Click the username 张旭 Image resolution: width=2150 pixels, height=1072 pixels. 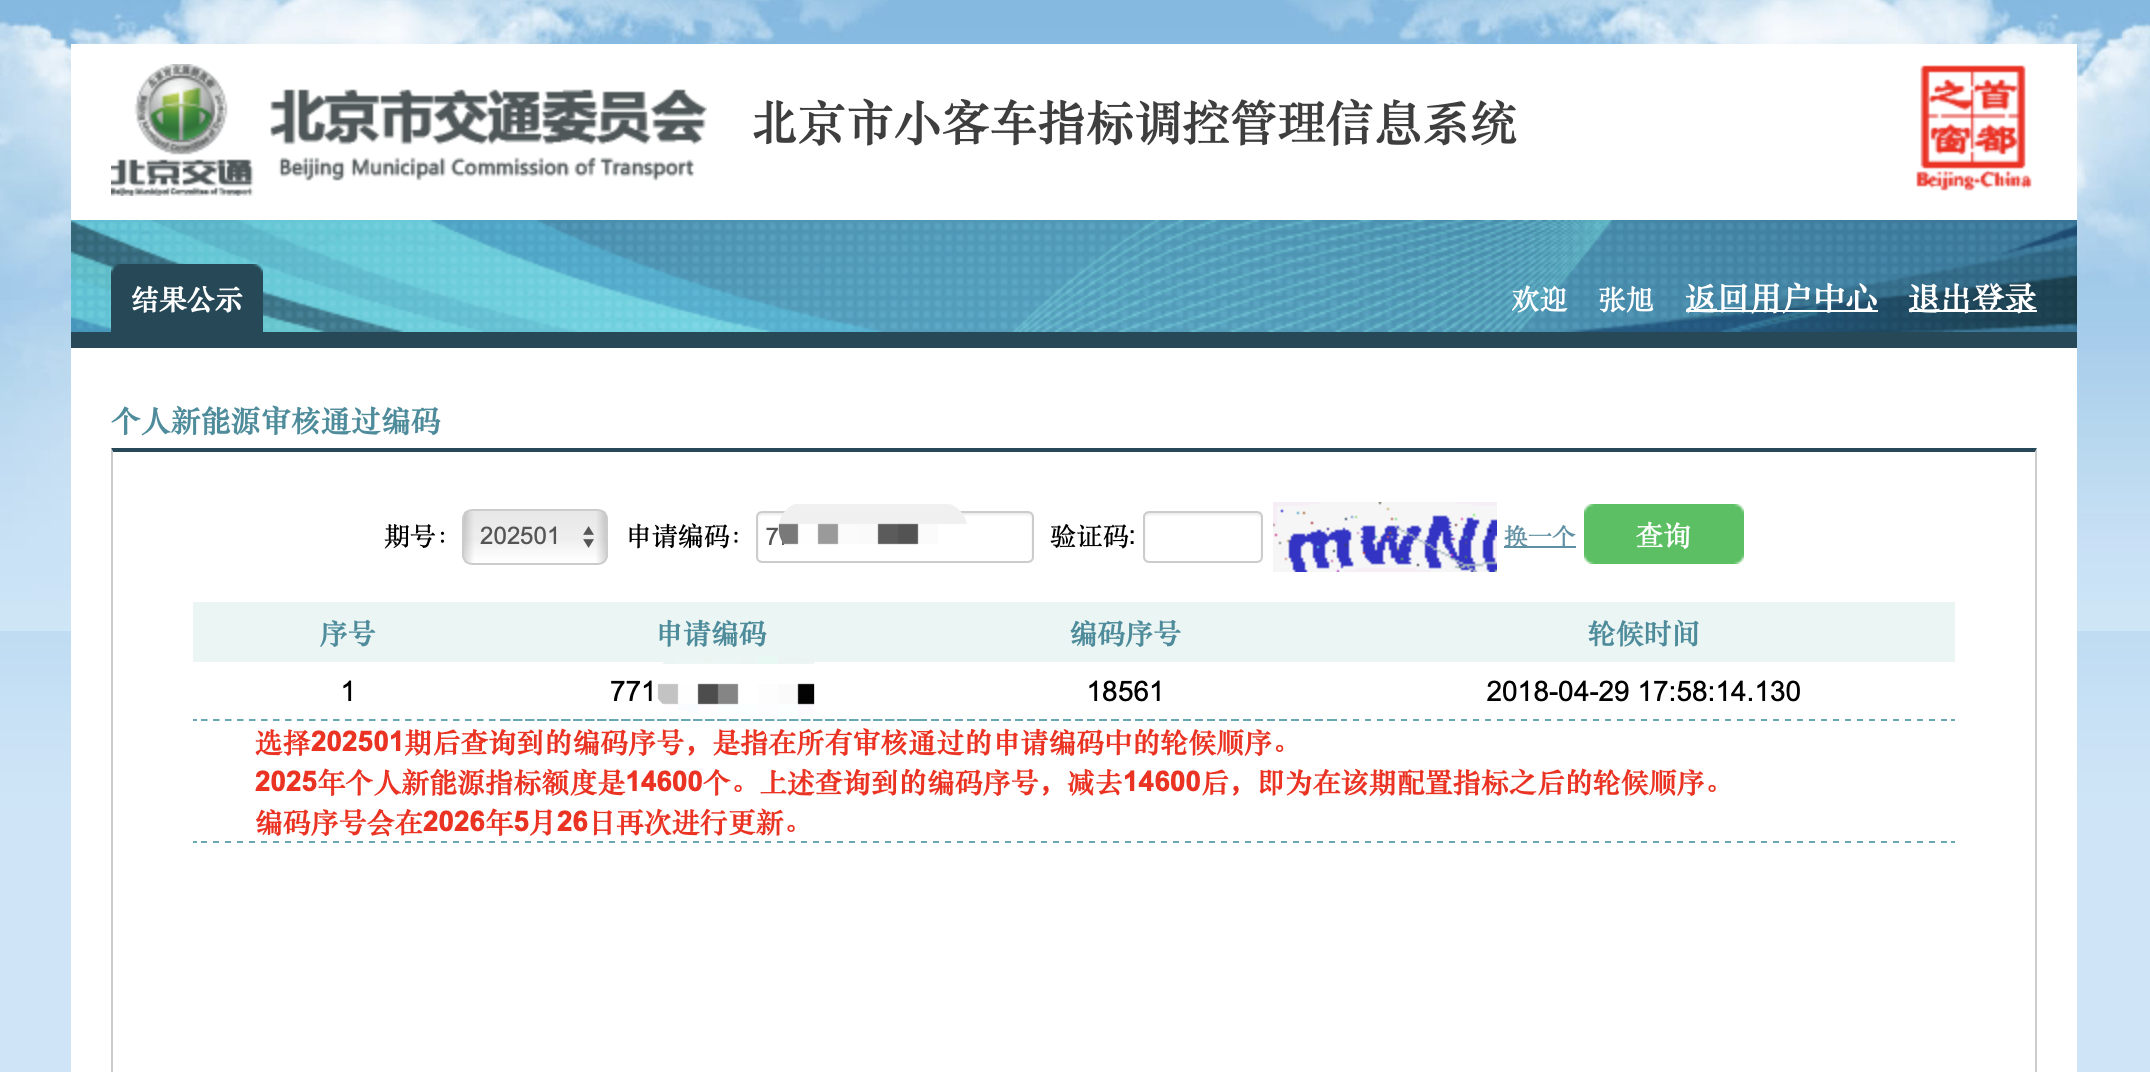(1626, 299)
